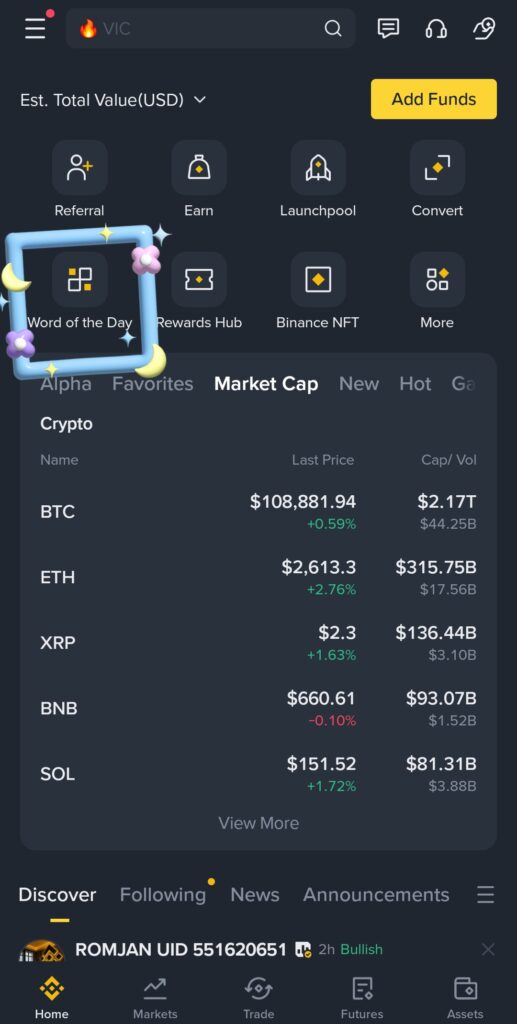
Task: Tap the headset customer support icon
Action: pos(436,28)
